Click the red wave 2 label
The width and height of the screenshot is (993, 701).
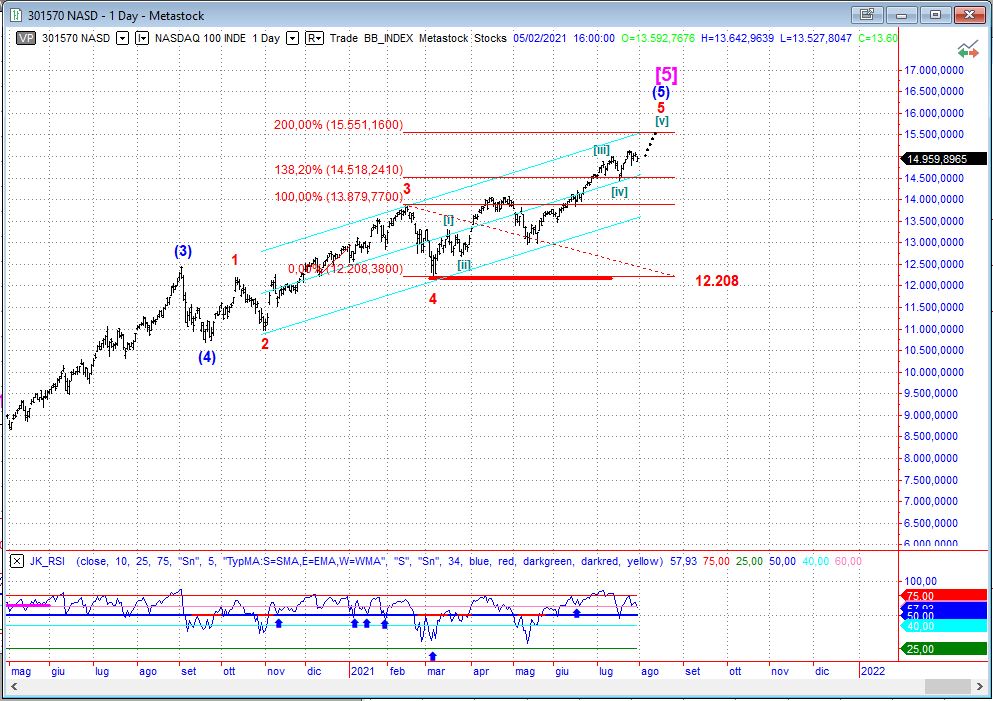click(265, 343)
